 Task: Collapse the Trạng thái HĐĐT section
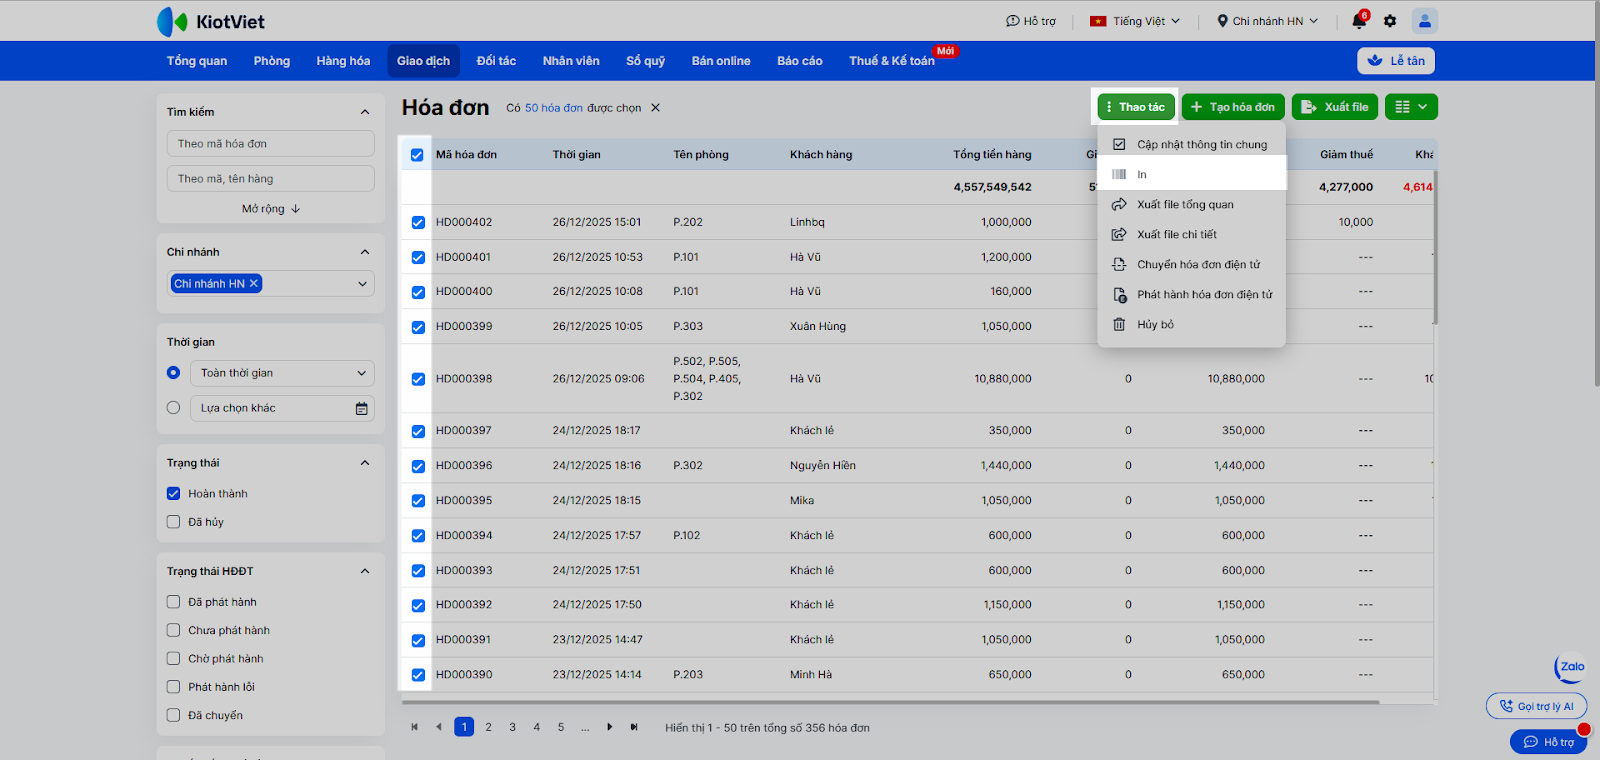click(365, 572)
